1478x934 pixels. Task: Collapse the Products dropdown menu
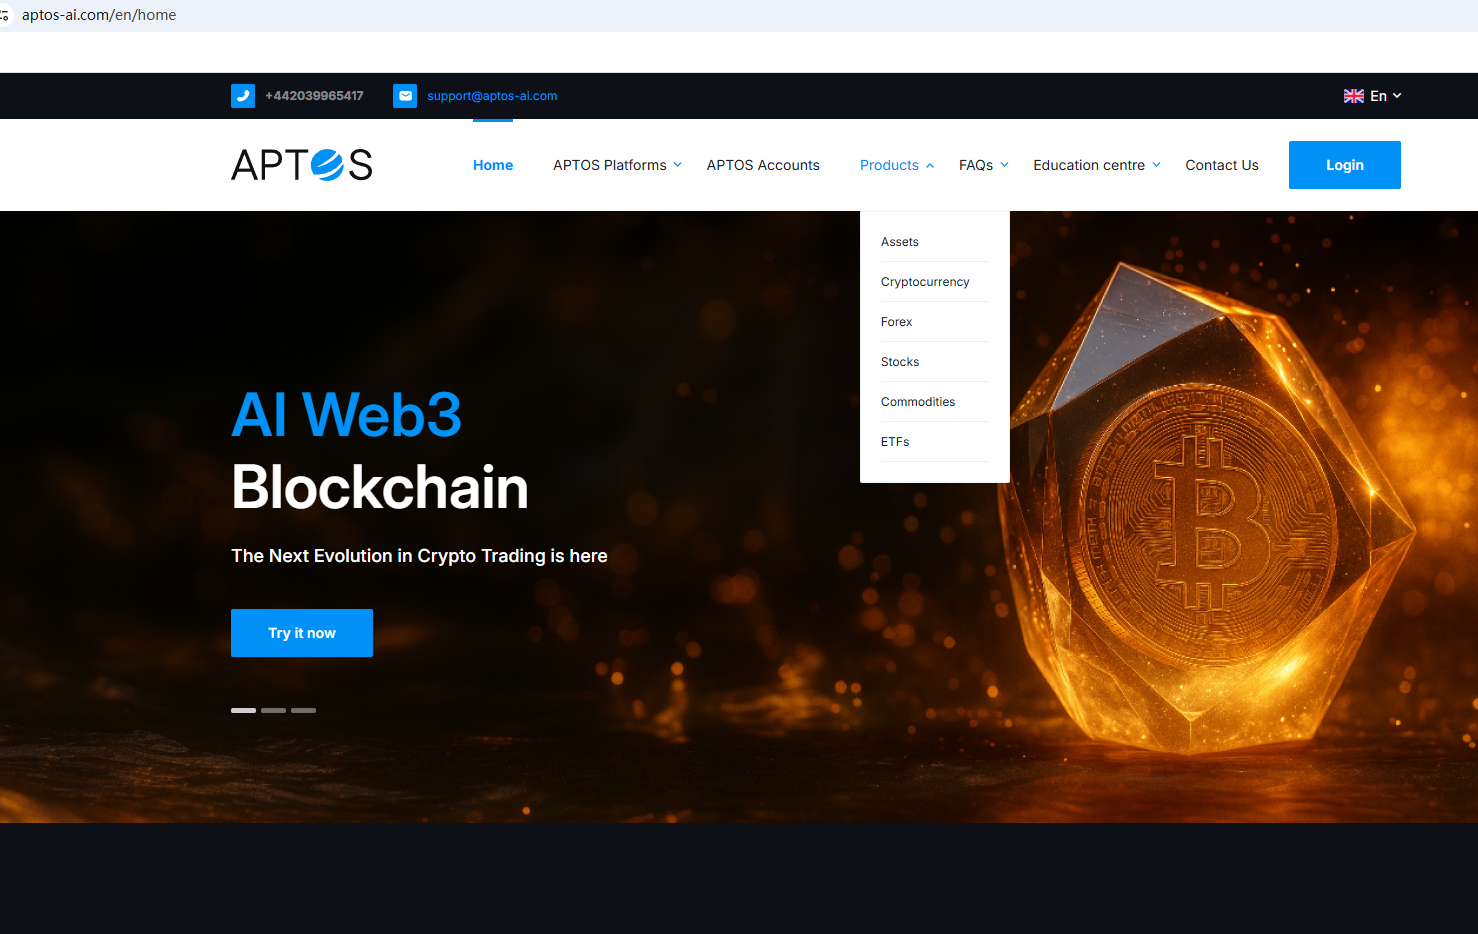(897, 165)
